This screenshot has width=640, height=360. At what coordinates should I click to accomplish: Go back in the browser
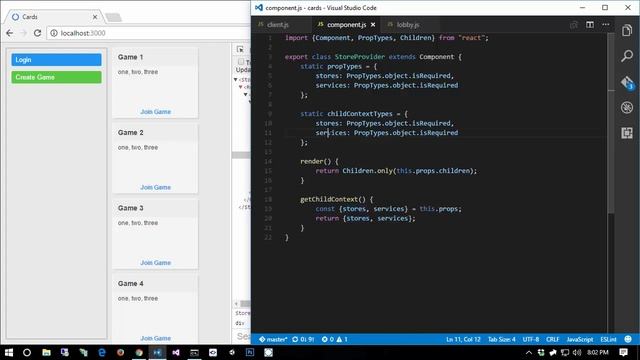(x=10, y=33)
